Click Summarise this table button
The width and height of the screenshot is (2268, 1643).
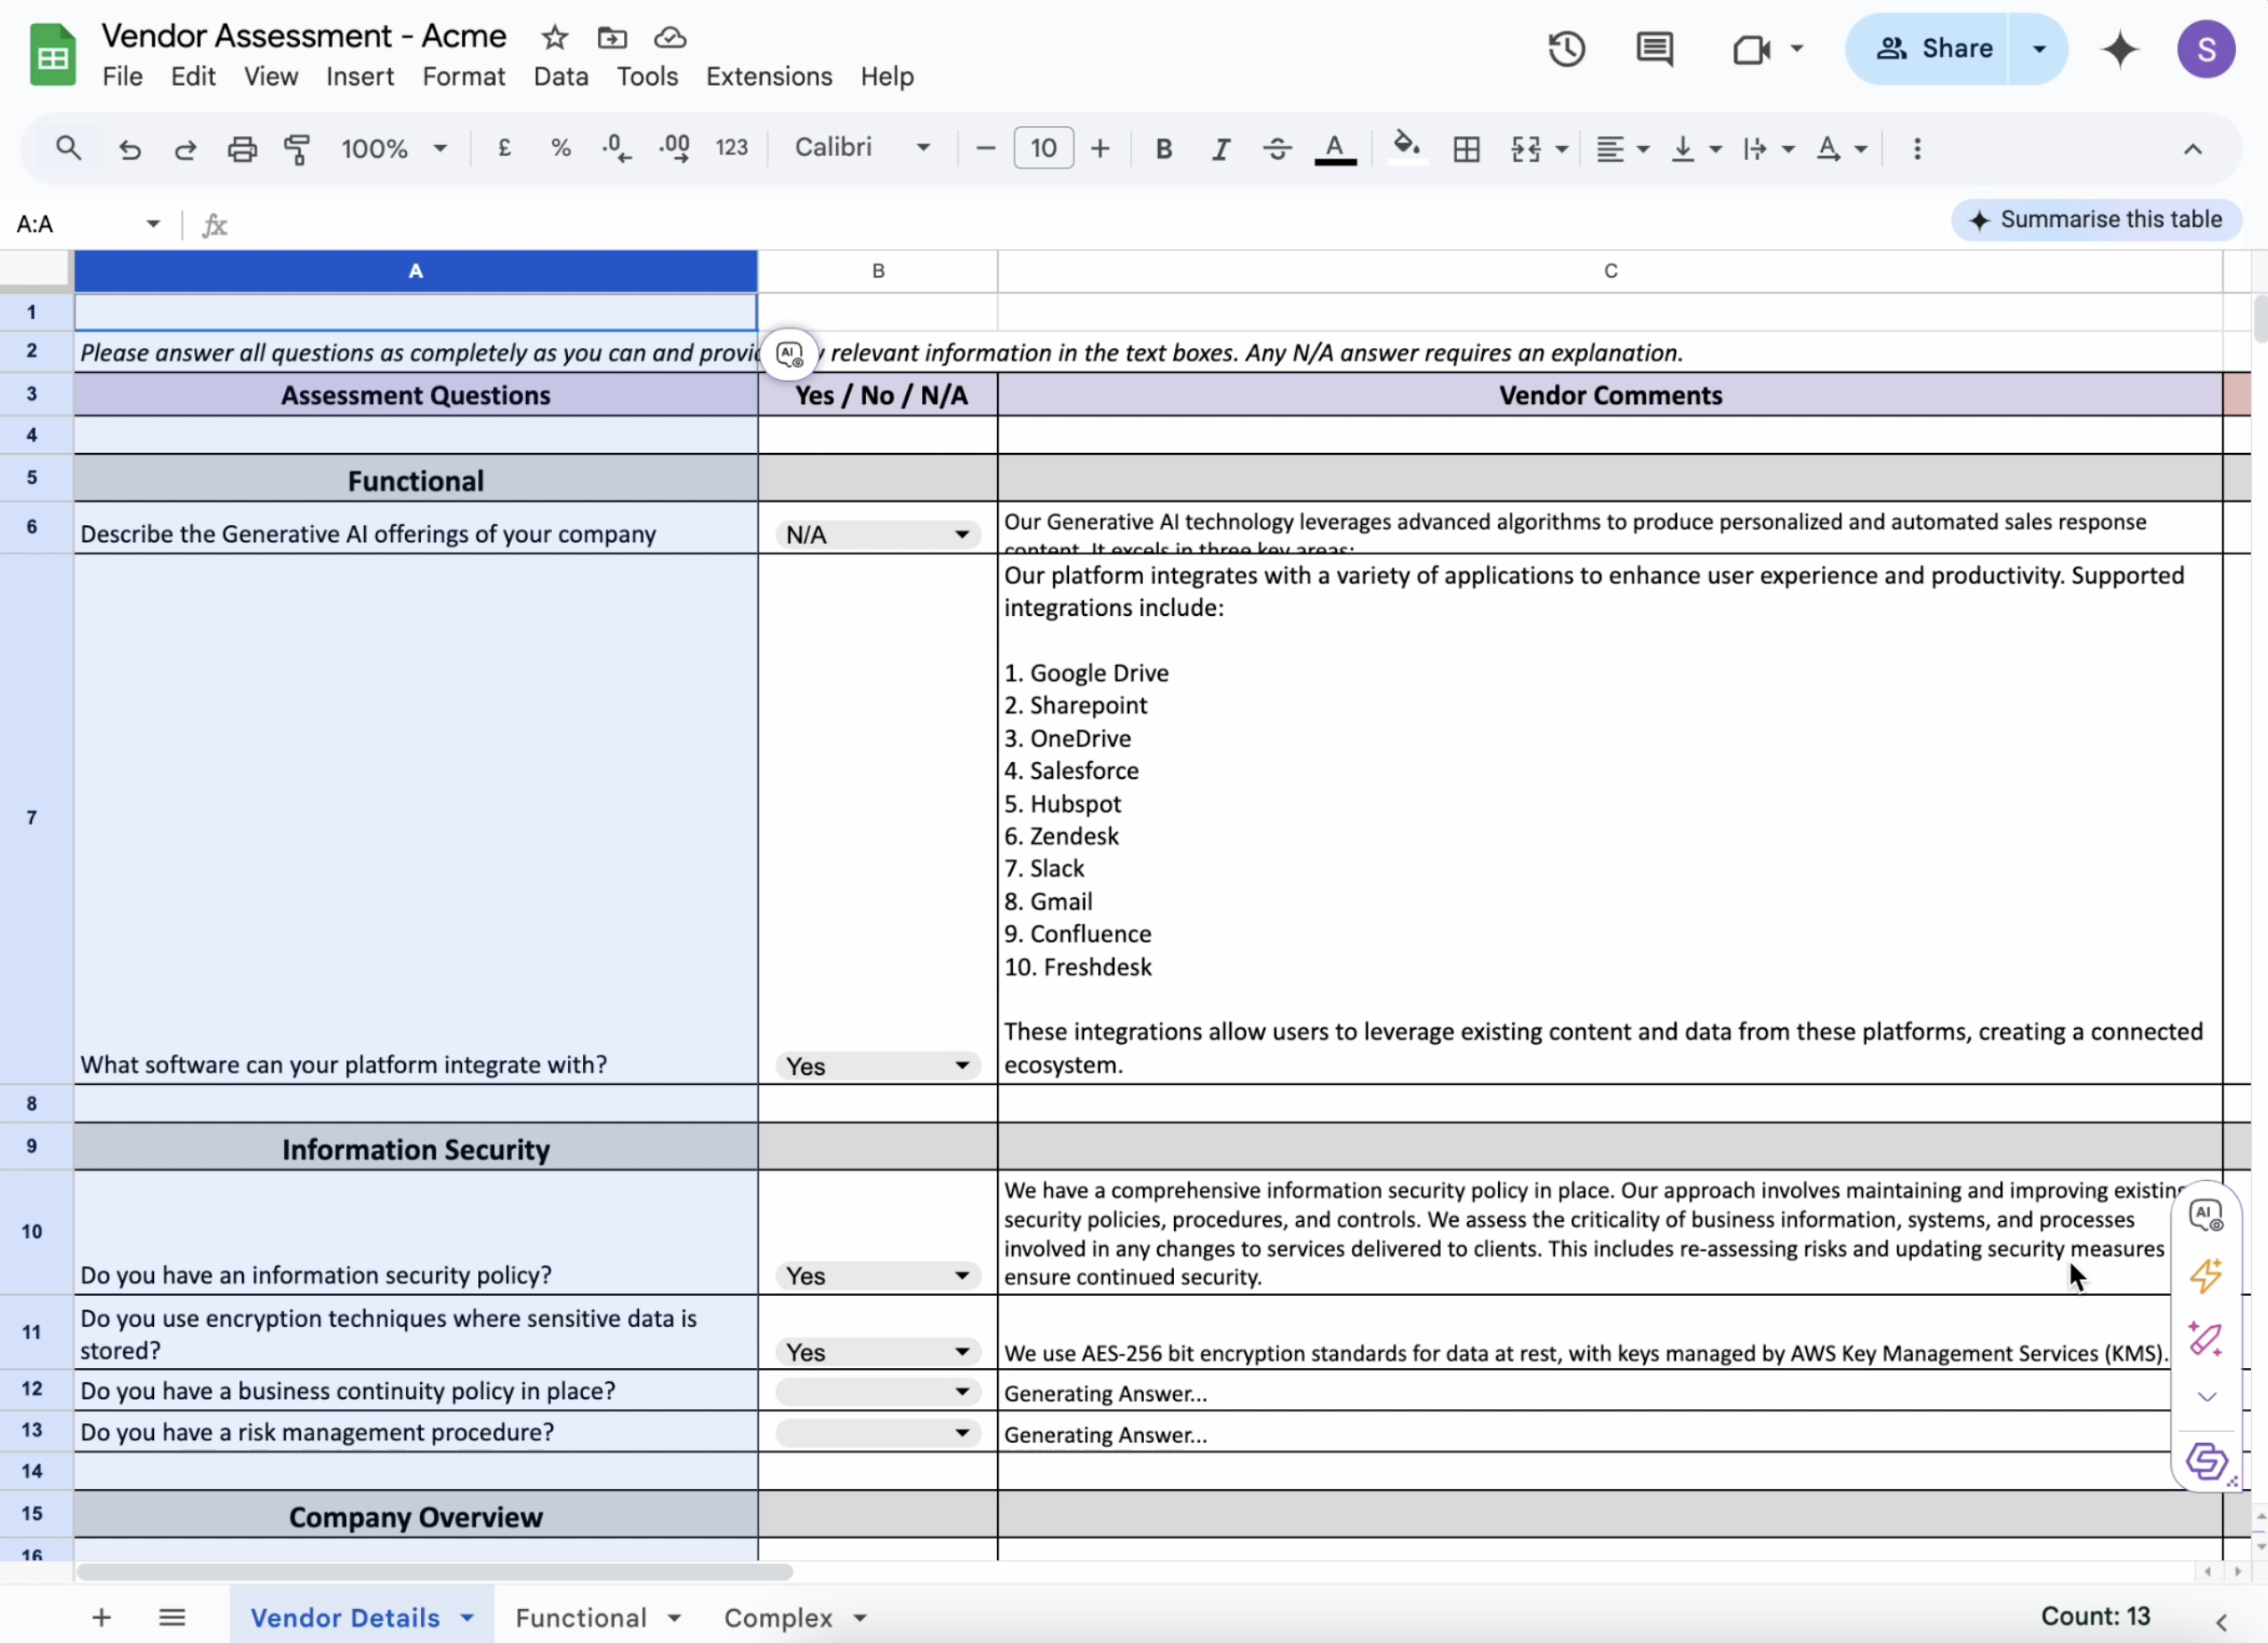pos(2096,220)
